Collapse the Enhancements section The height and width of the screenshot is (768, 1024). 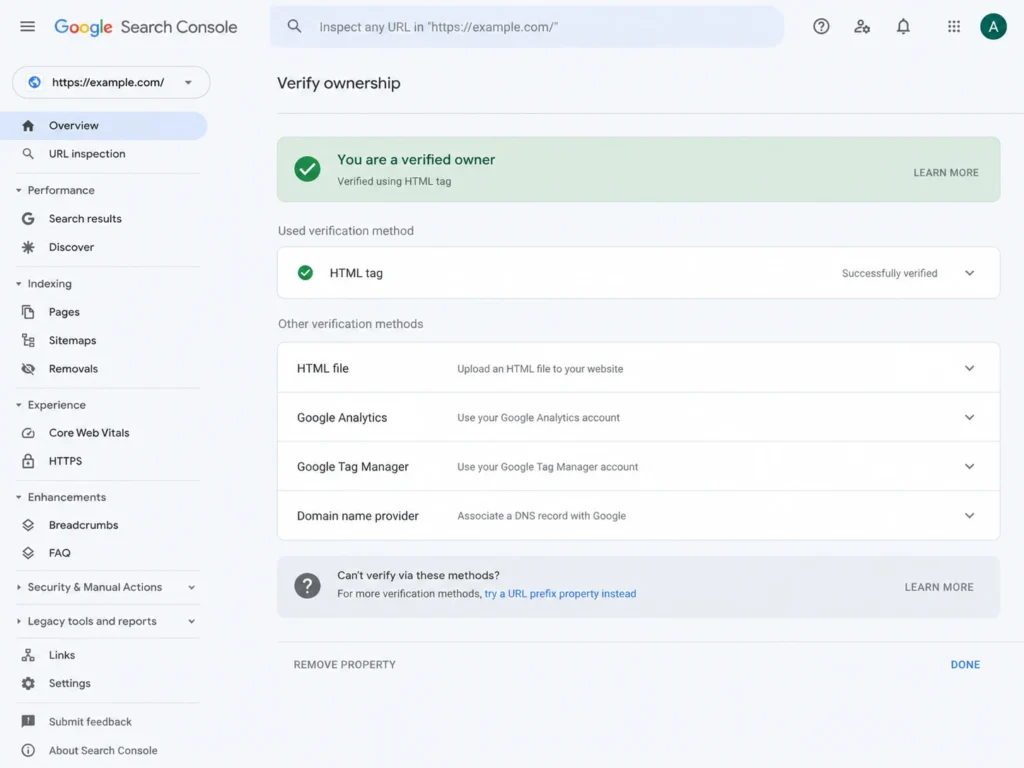pos(18,497)
